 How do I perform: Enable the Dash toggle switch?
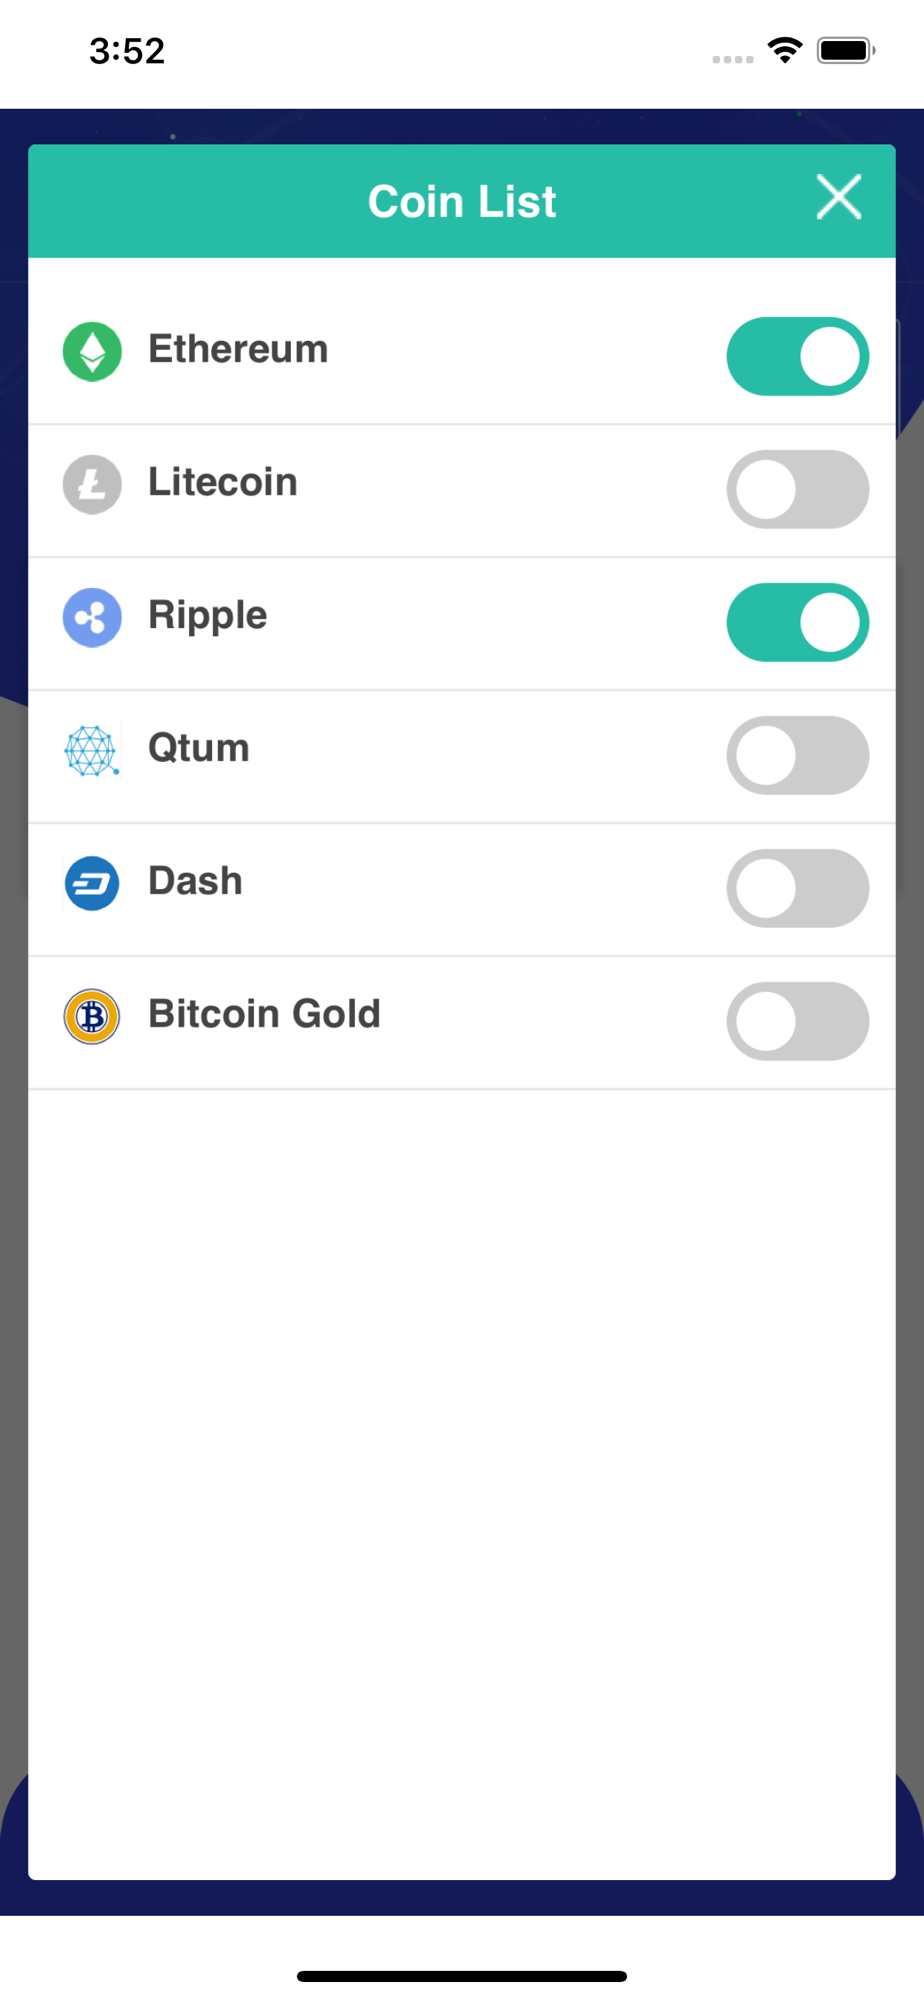[797, 889]
